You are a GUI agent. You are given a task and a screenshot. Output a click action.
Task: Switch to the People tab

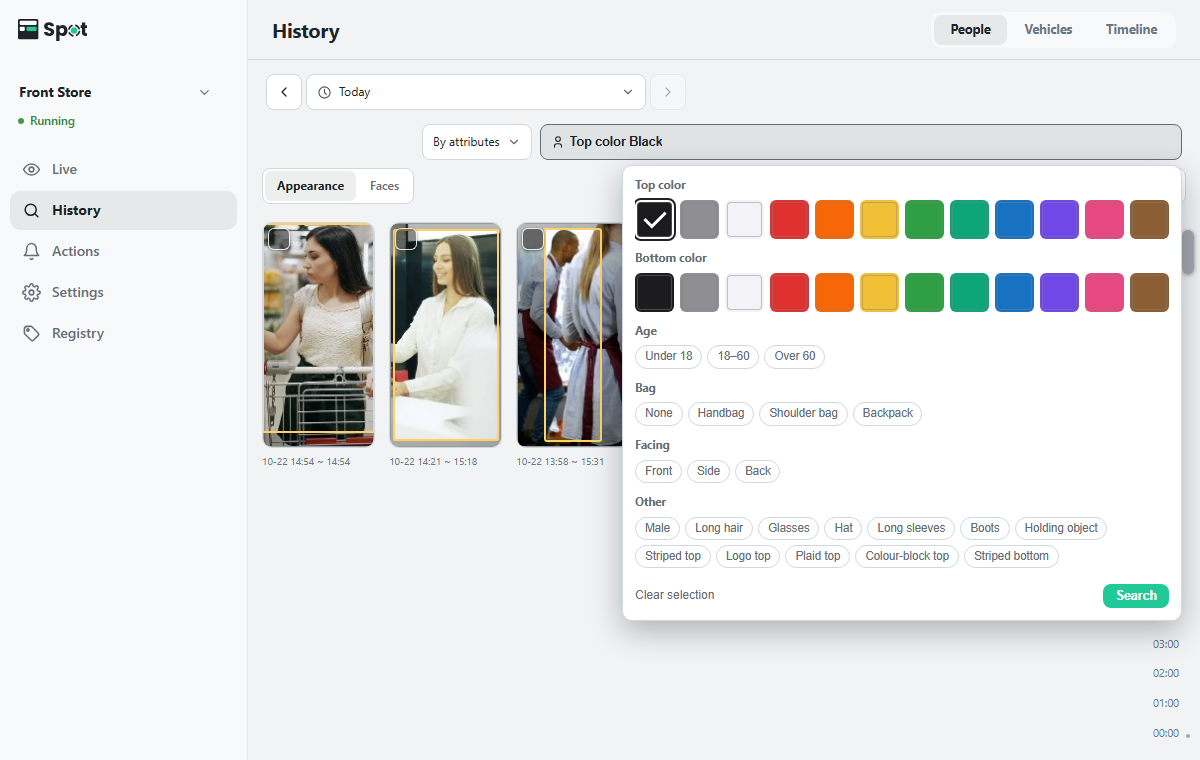pyautogui.click(x=970, y=30)
